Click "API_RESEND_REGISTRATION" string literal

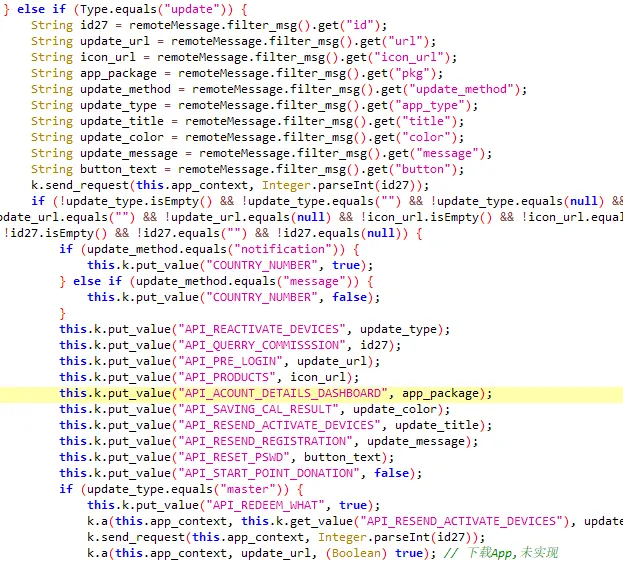[265, 441]
